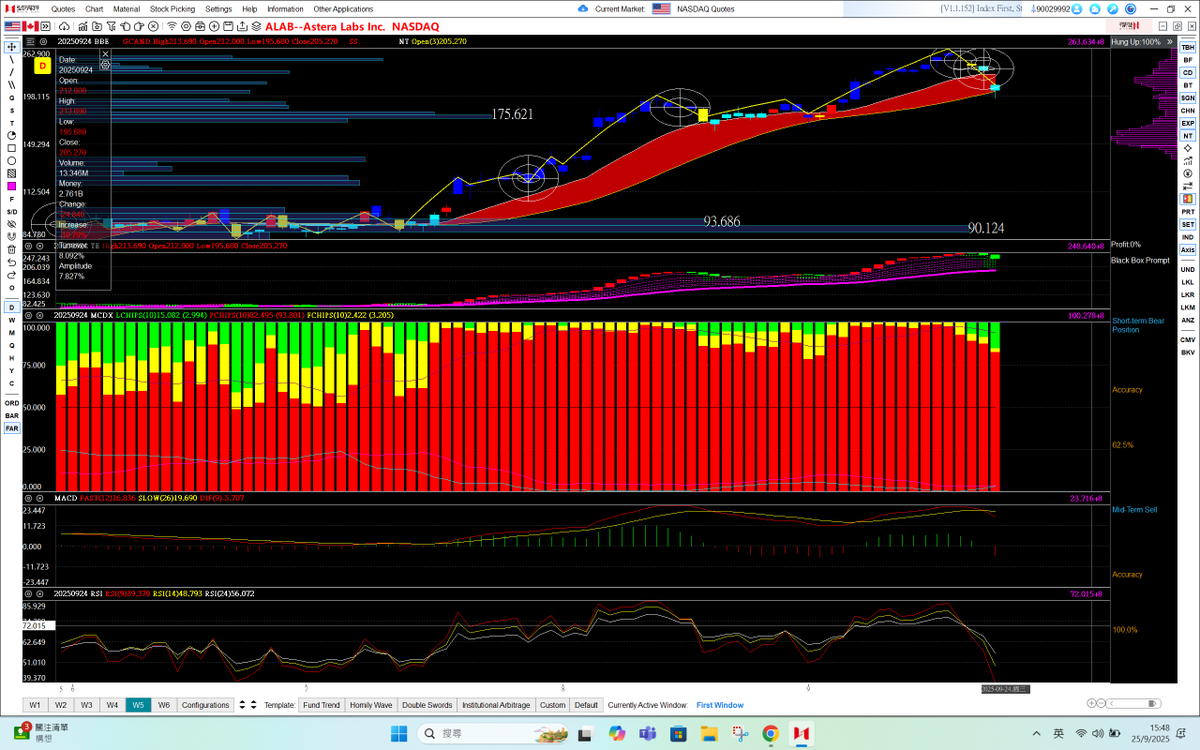The height and width of the screenshot is (750, 1200).
Task: Open the Stock Picking menu
Action: point(173,9)
